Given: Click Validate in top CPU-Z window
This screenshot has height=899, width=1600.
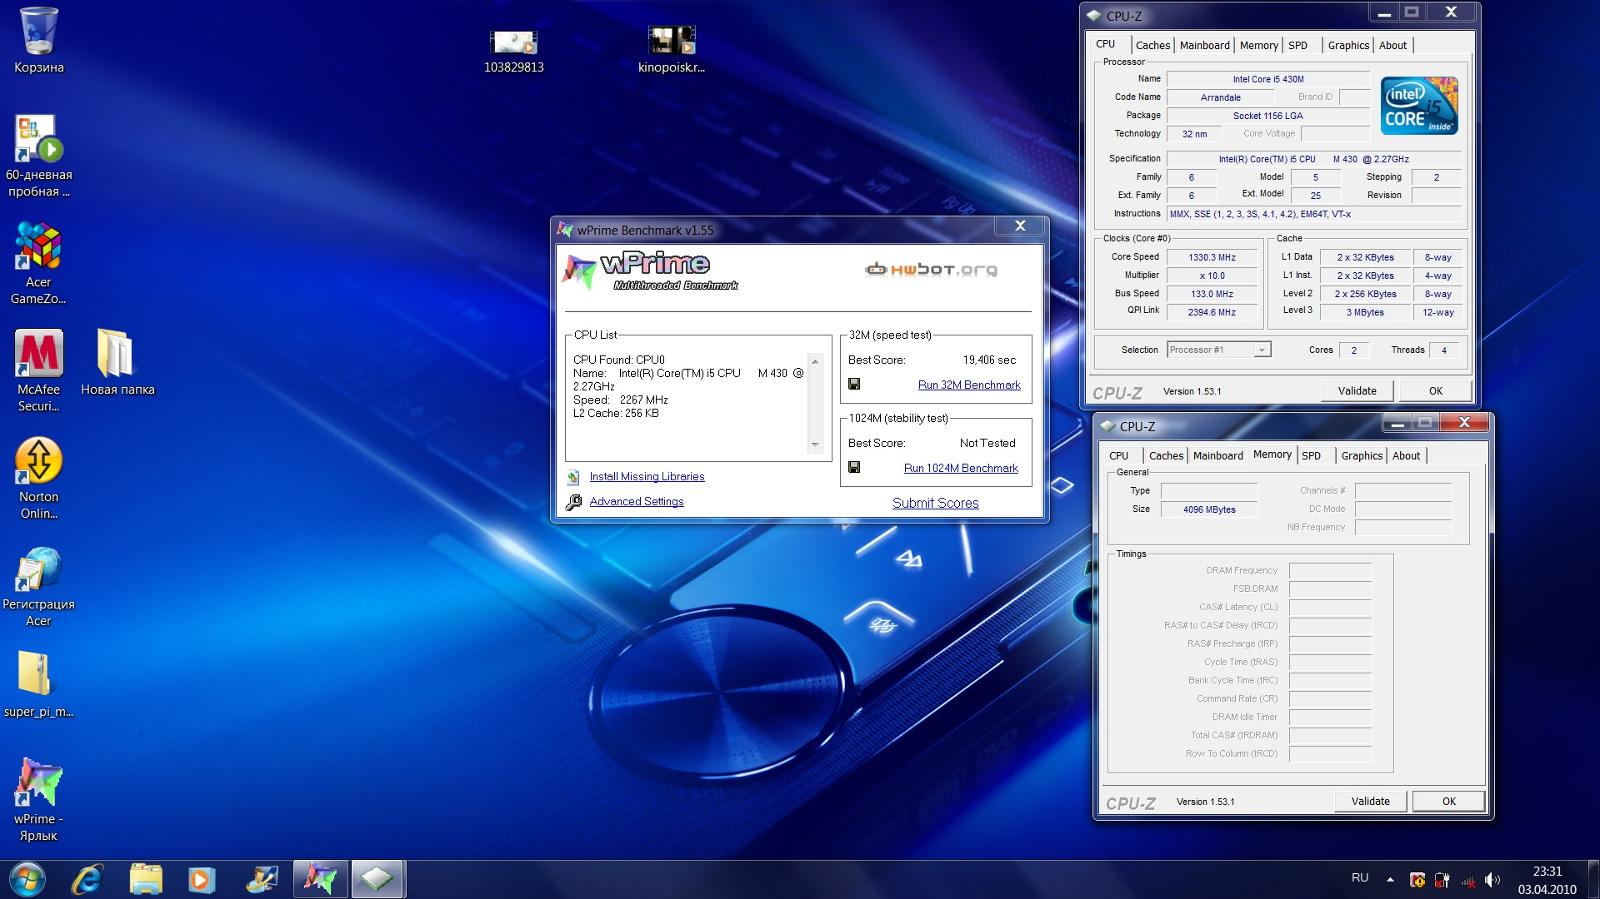Looking at the screenshot, I should 1357,391.
